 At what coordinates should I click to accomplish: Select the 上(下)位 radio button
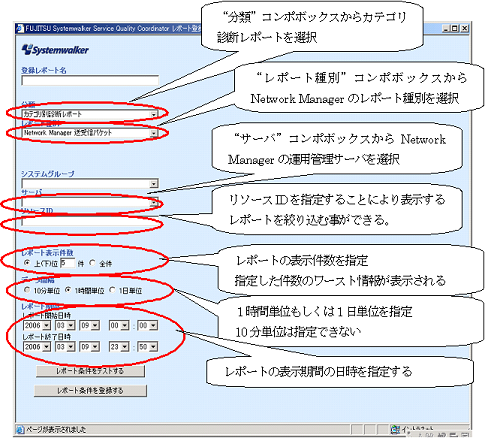coord(27,263)
